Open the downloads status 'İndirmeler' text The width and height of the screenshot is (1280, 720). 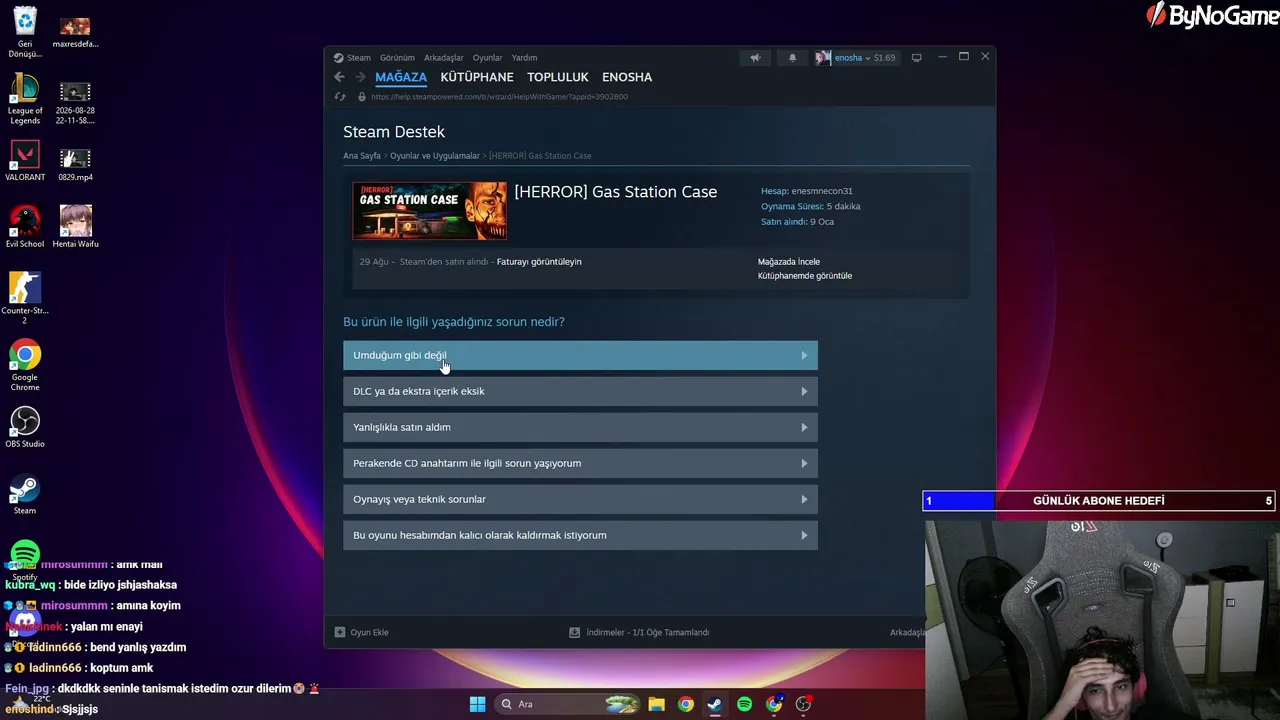(x=647, y=632)
